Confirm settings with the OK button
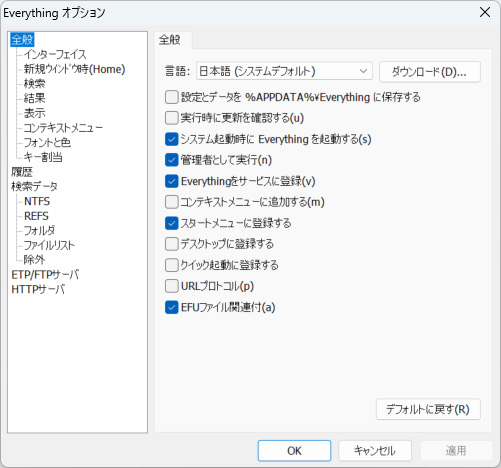Viewport: 501px width, 468px height. 294,451
